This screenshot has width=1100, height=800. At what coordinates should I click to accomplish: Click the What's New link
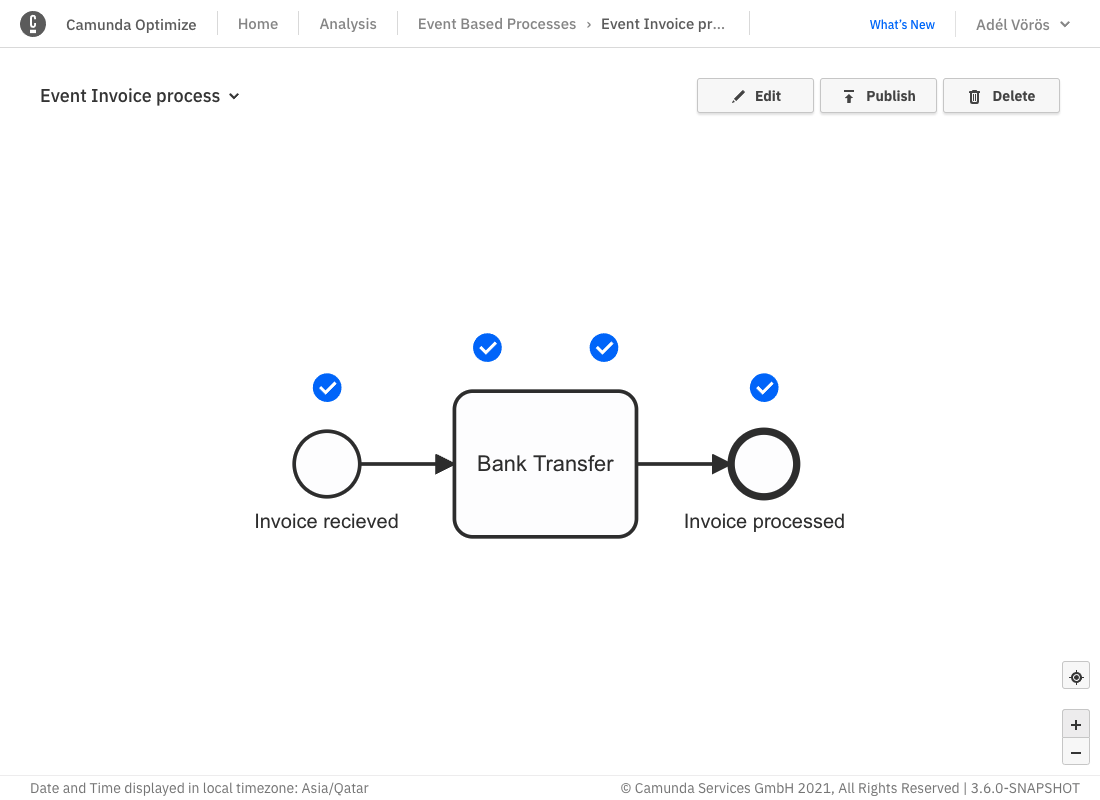[x=901, y=23]
